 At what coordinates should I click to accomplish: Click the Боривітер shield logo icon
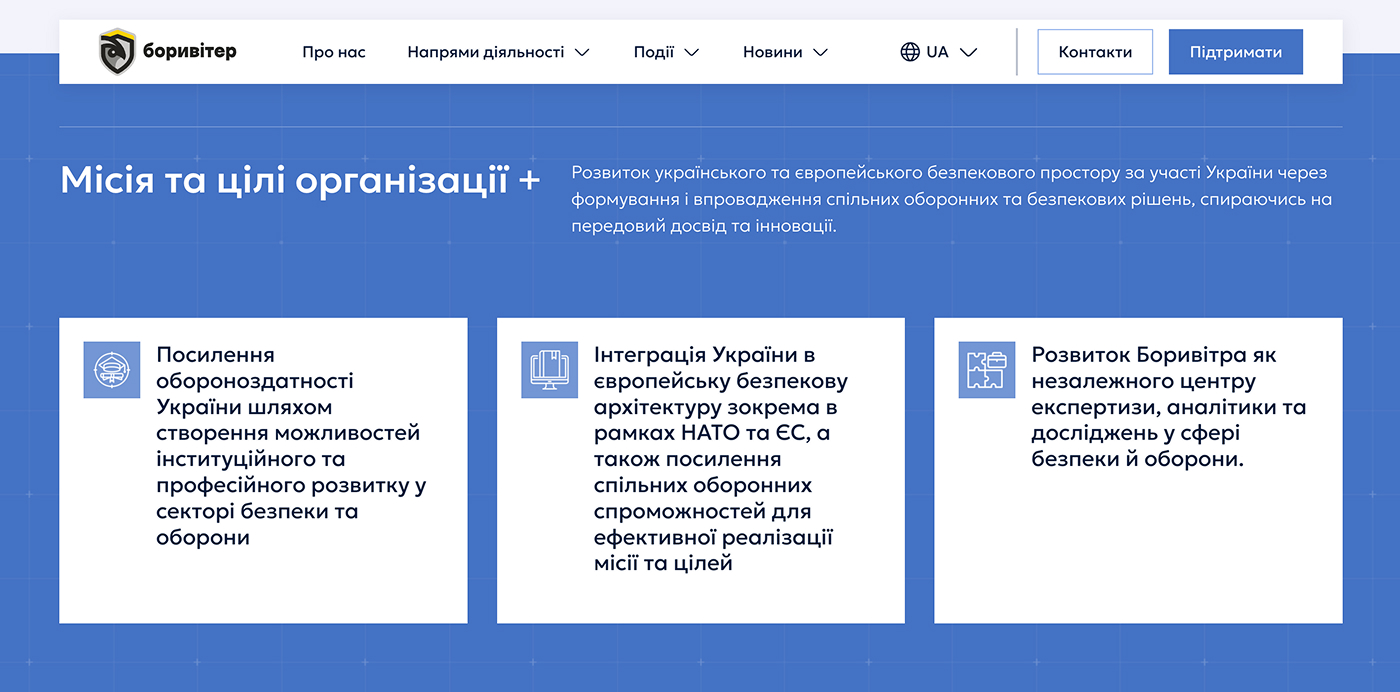pos(117,52)
